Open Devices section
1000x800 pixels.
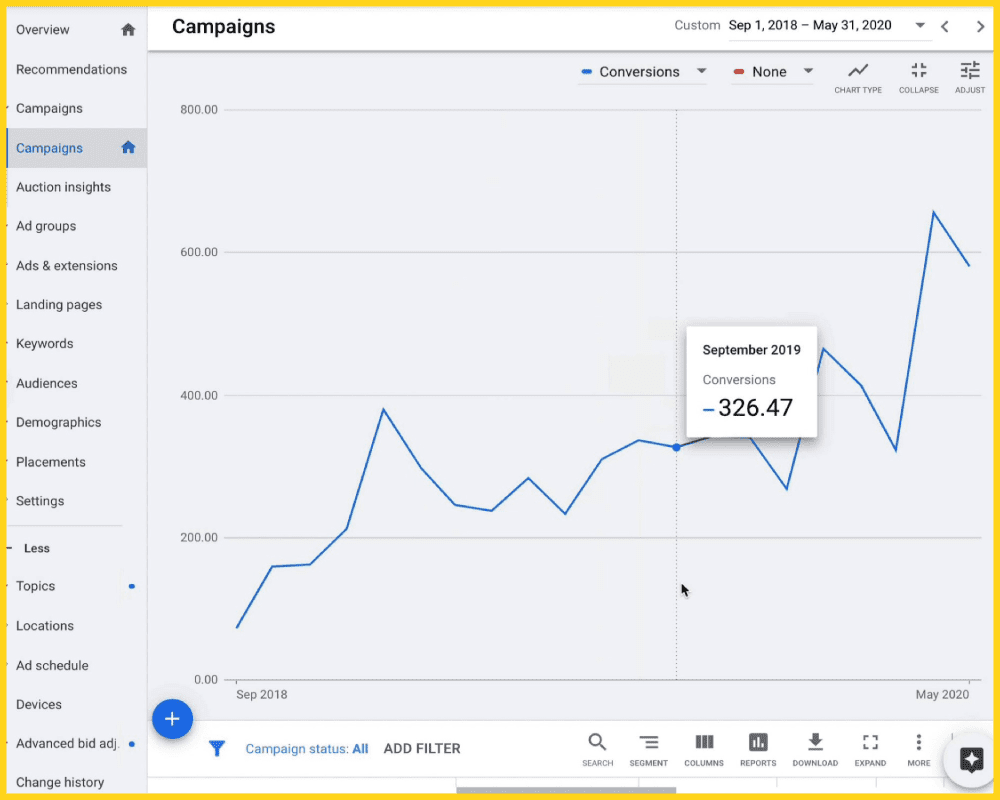(x=39, y=704)
